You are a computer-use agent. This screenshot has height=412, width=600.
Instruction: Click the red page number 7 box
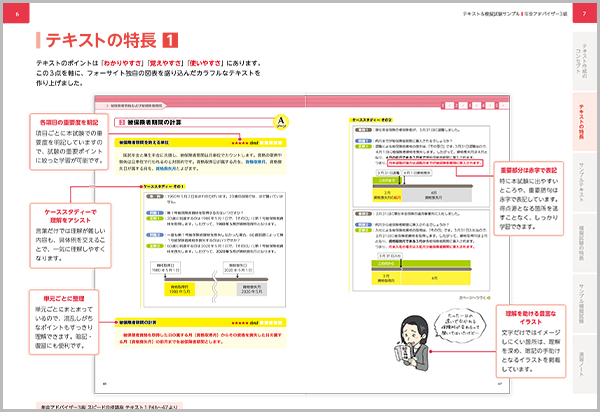click(584, 13)
